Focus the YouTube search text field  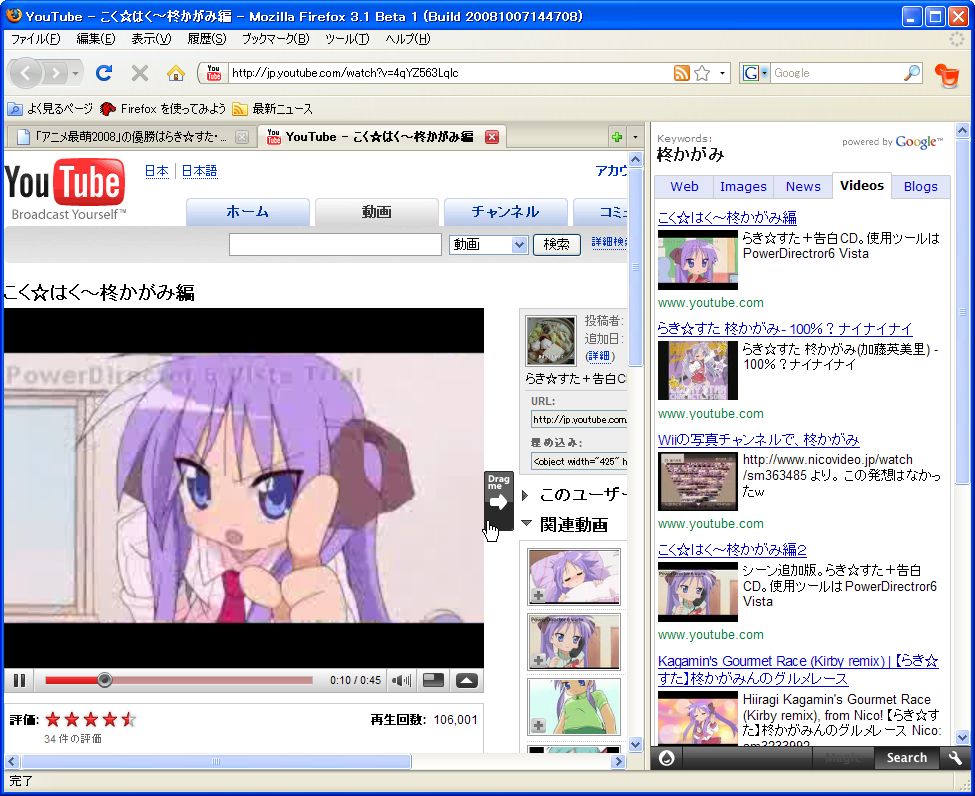tap(335, 244)
